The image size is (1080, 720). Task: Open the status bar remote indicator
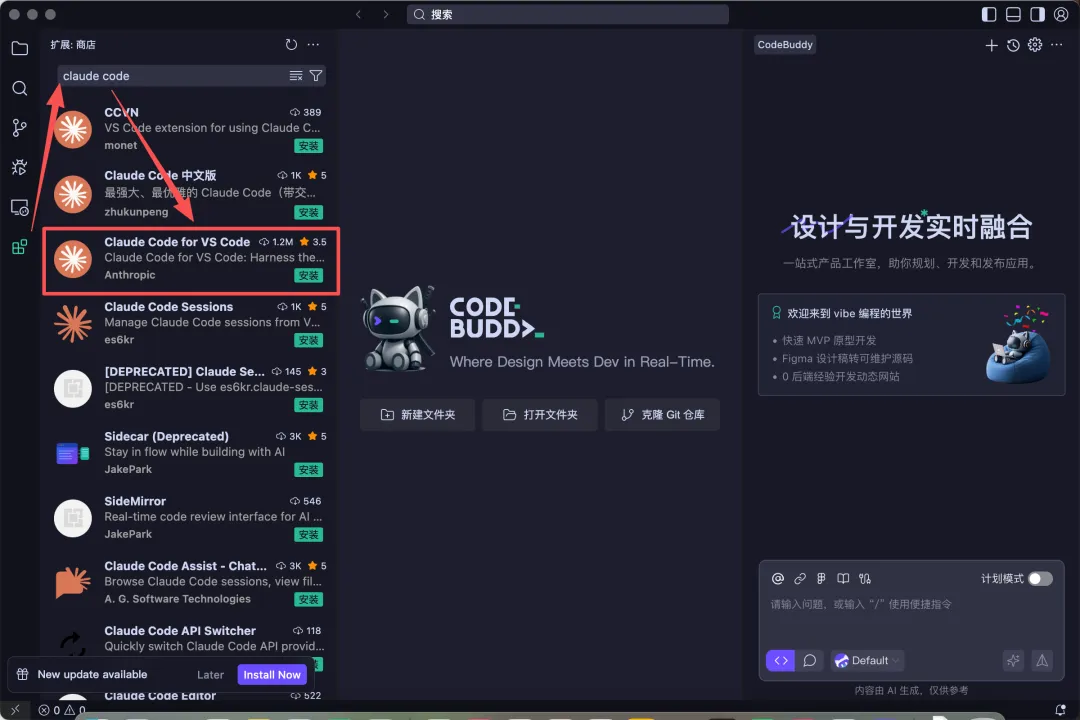tap(15, 710)
